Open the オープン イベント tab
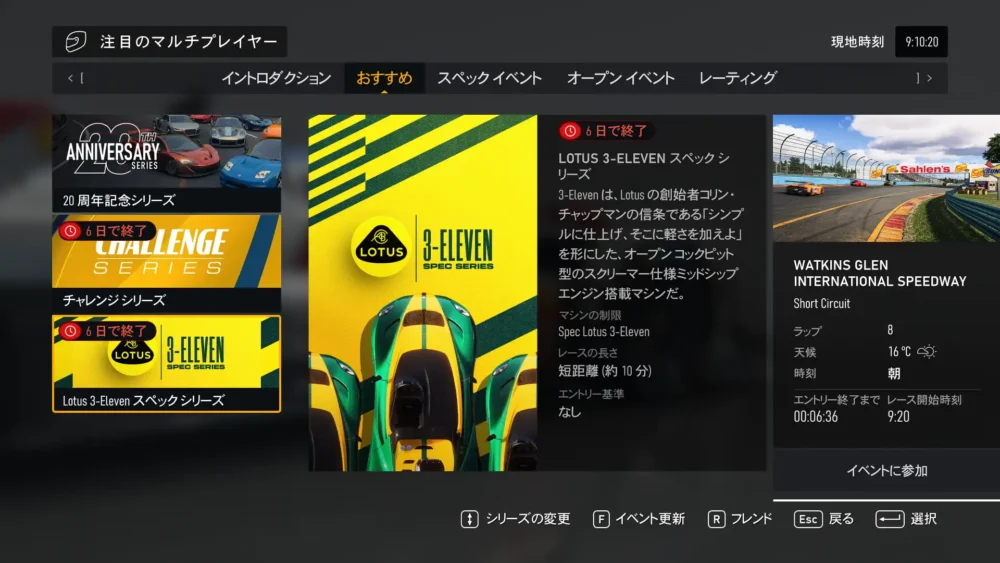The width and height of the screenshot is (1000, 563). (621, 78)
